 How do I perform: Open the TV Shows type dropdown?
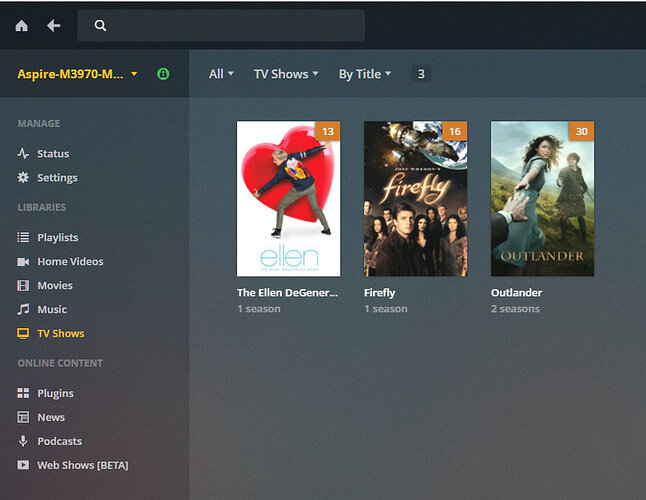286,74
